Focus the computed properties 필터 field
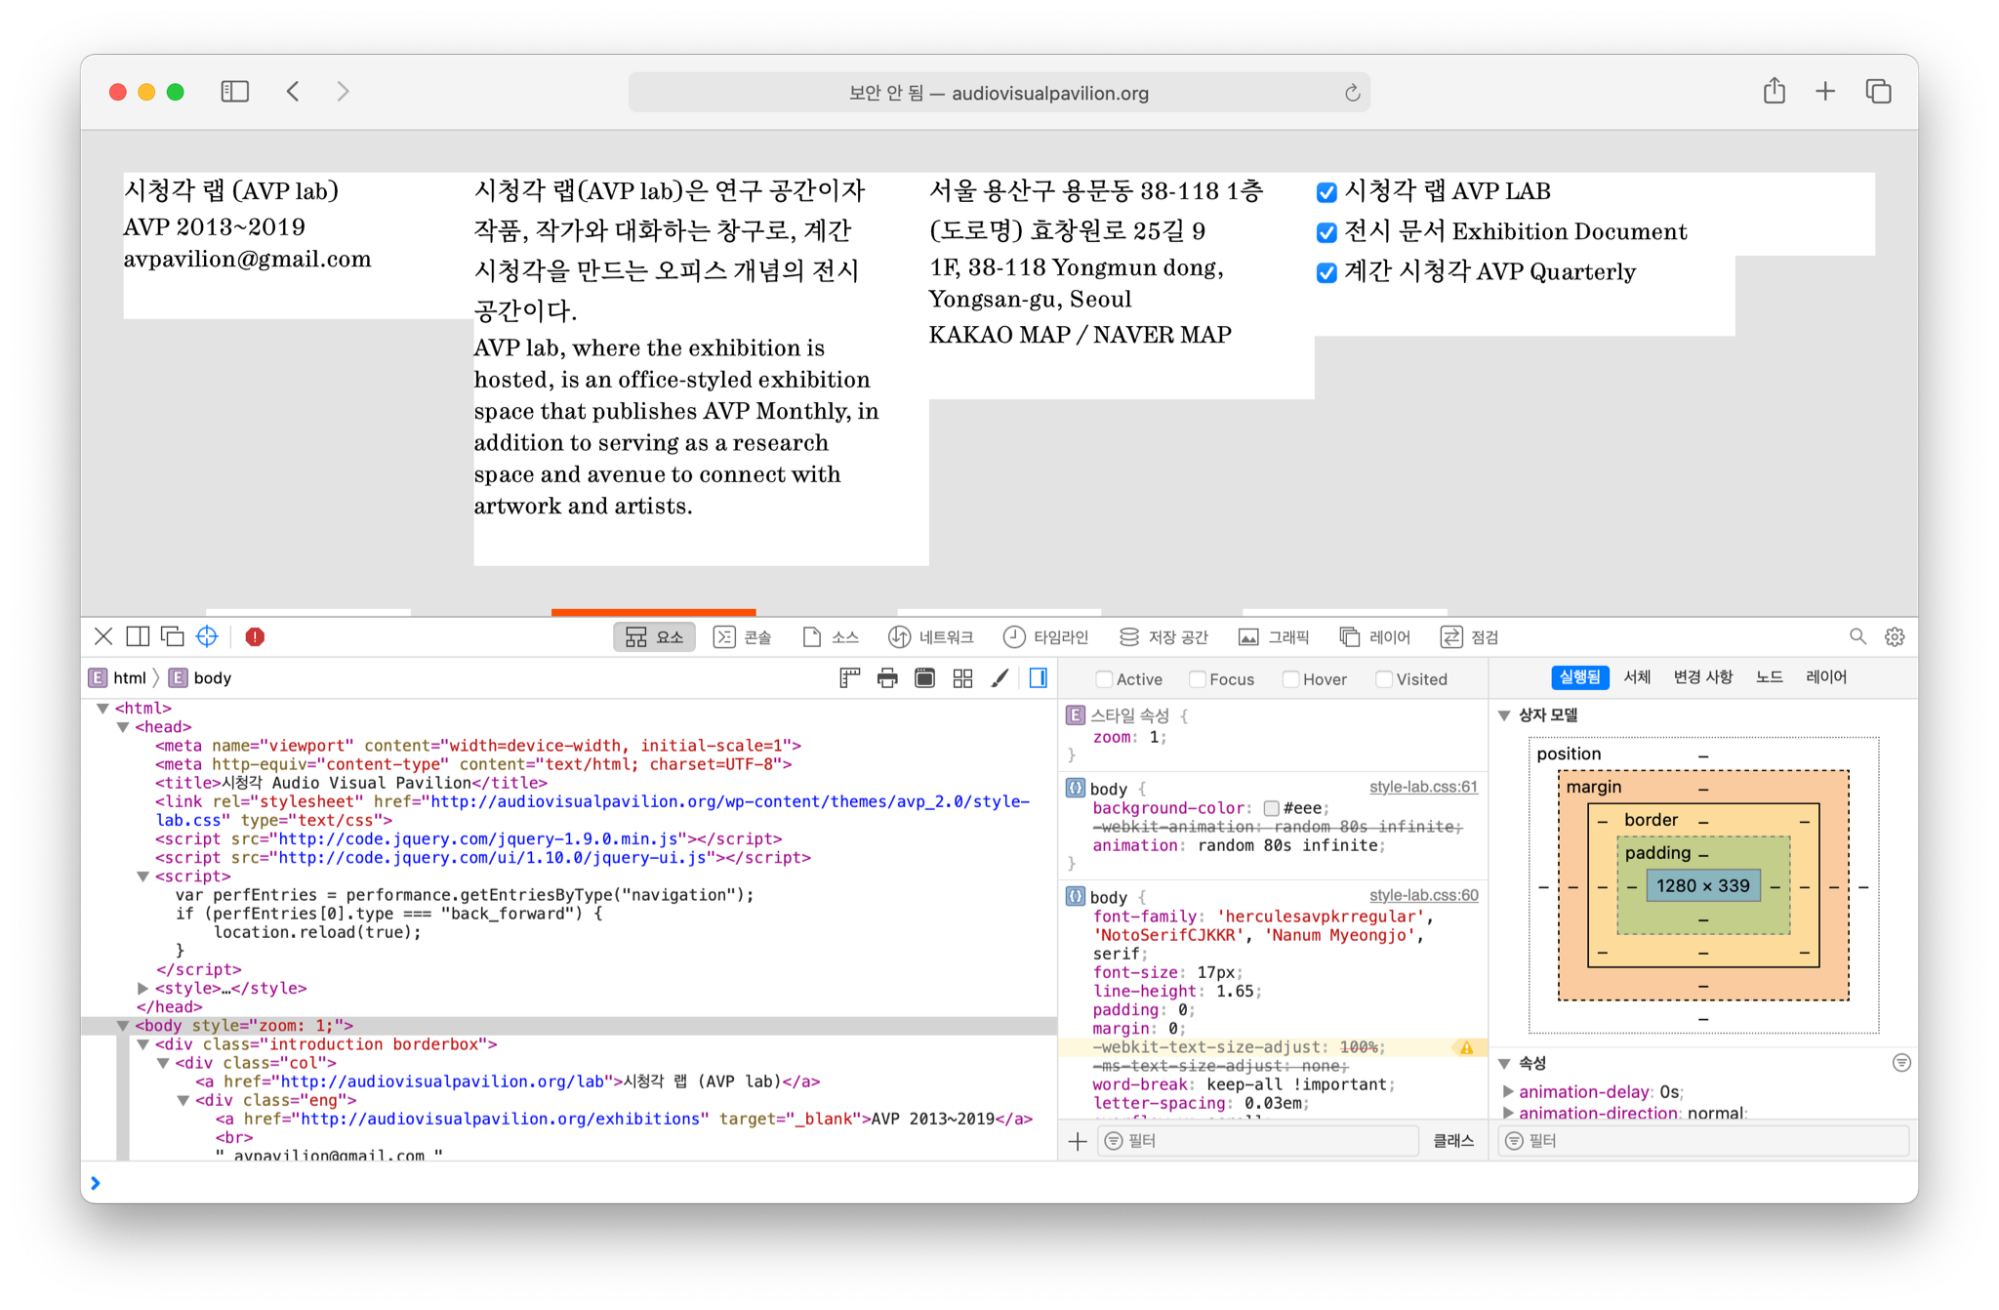 1703,1141
